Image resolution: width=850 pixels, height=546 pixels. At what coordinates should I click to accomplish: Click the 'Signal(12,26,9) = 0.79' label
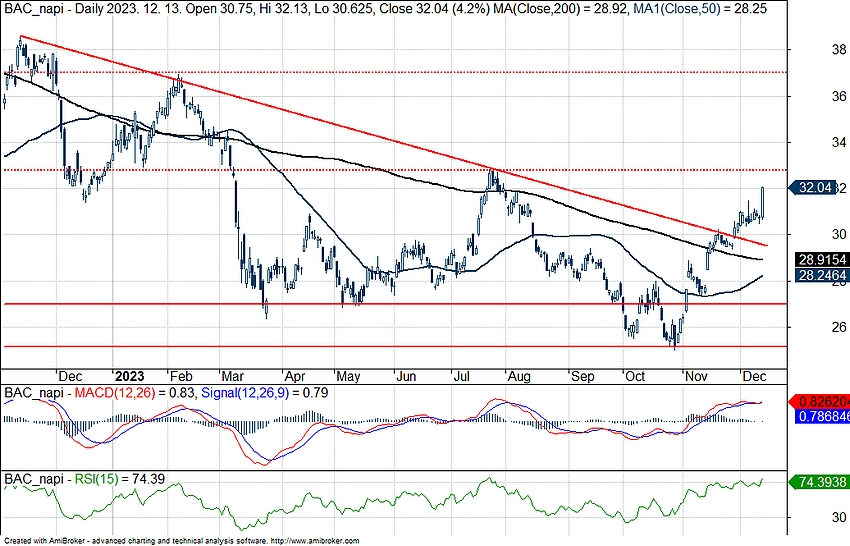point(265,393)
